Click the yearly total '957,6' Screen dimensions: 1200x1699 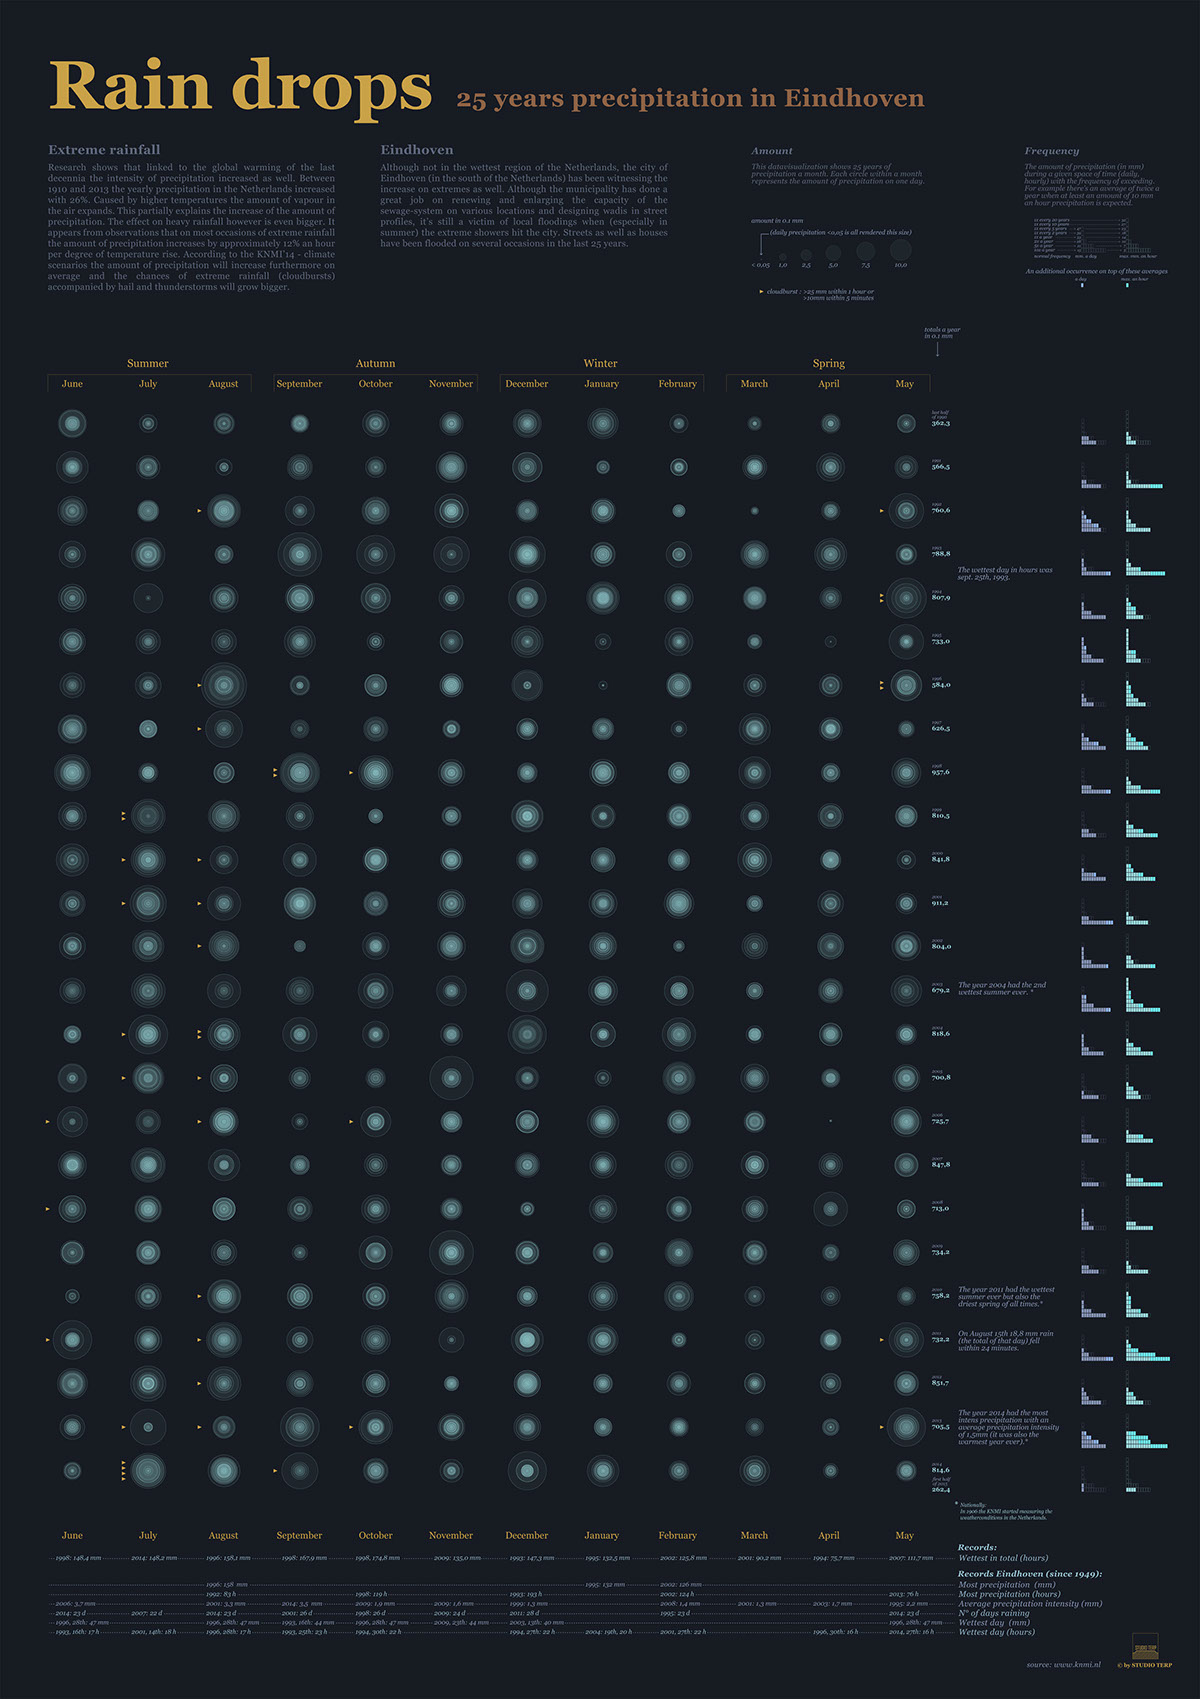(x=941, y=772)
